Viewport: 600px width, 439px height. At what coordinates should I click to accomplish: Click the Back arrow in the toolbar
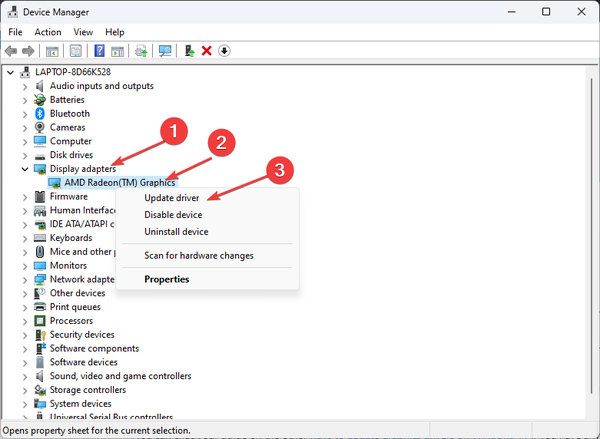(11, 51)
